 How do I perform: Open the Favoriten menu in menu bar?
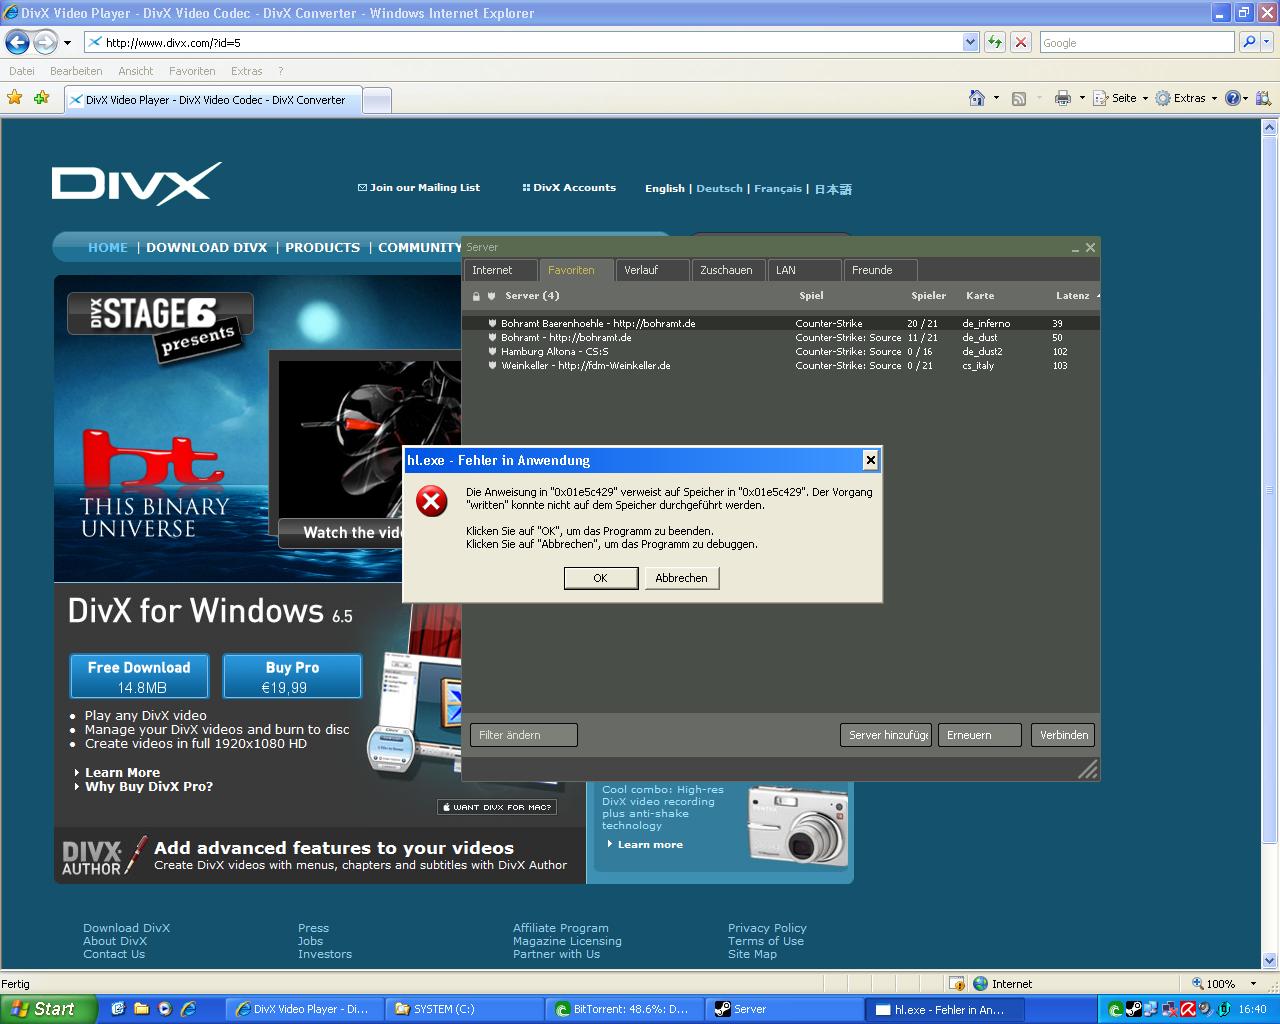192,71
